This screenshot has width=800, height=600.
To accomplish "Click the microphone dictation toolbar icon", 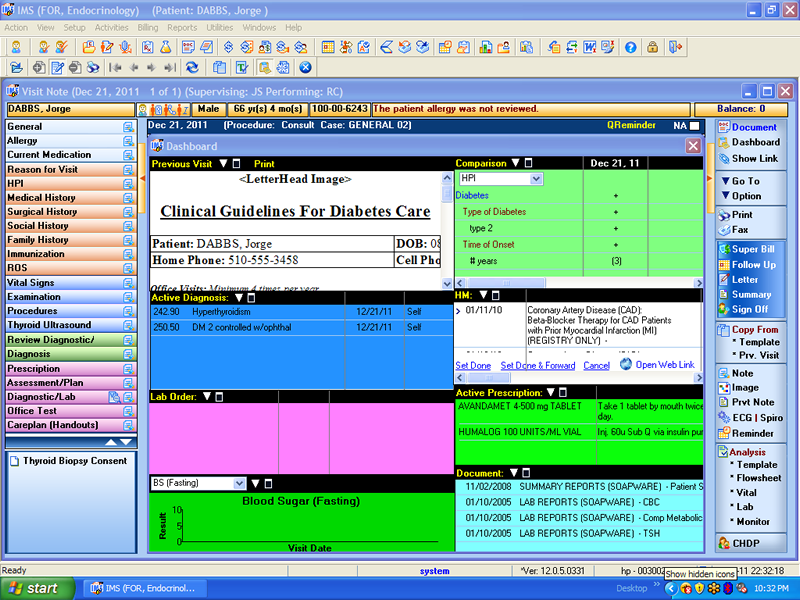I will [125, 47].
